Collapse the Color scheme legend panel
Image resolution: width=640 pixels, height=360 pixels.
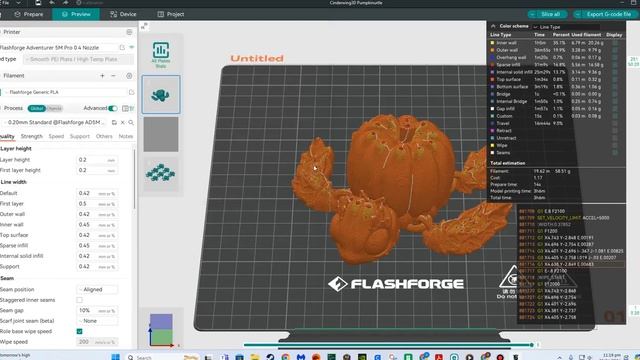[493, 26]
